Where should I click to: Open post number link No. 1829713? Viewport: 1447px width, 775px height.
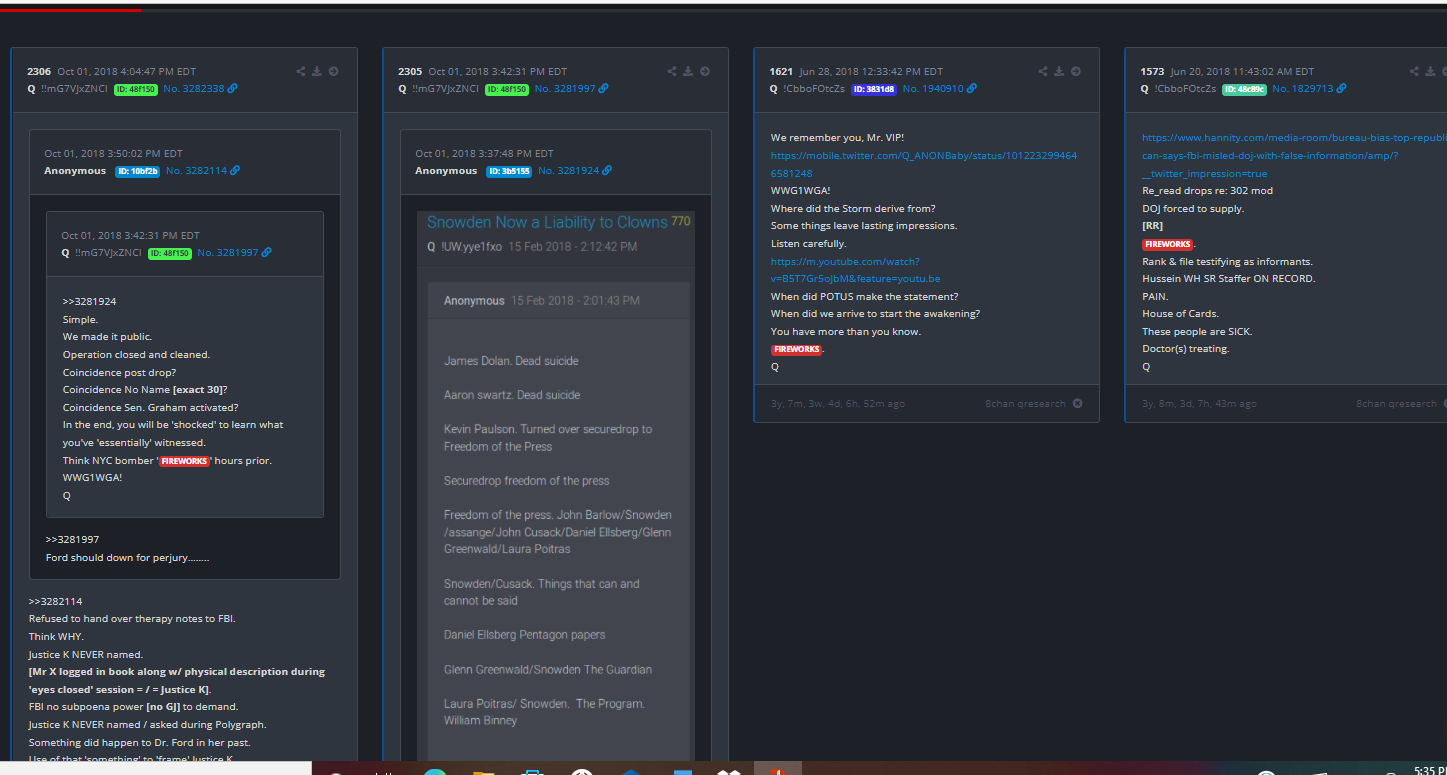(x=1303, y=89)
